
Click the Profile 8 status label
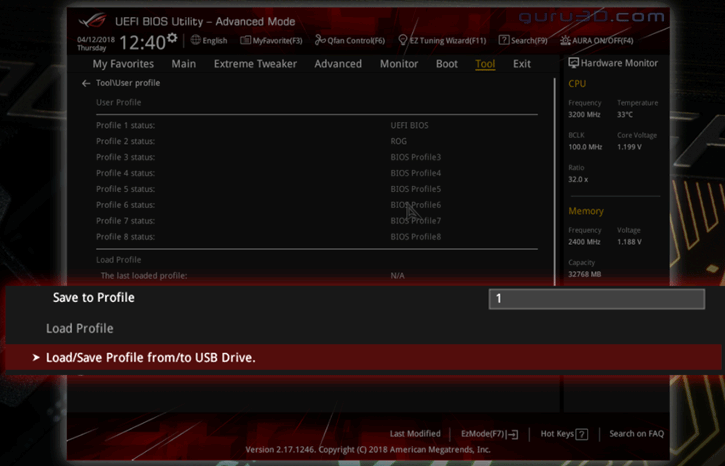125,237
